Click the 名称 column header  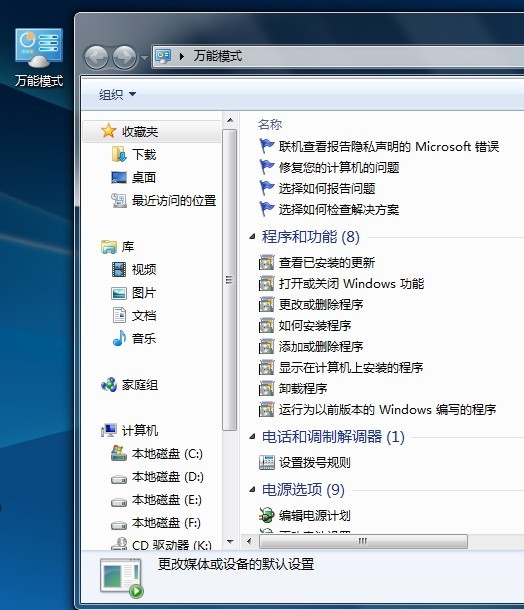(270, 124)
